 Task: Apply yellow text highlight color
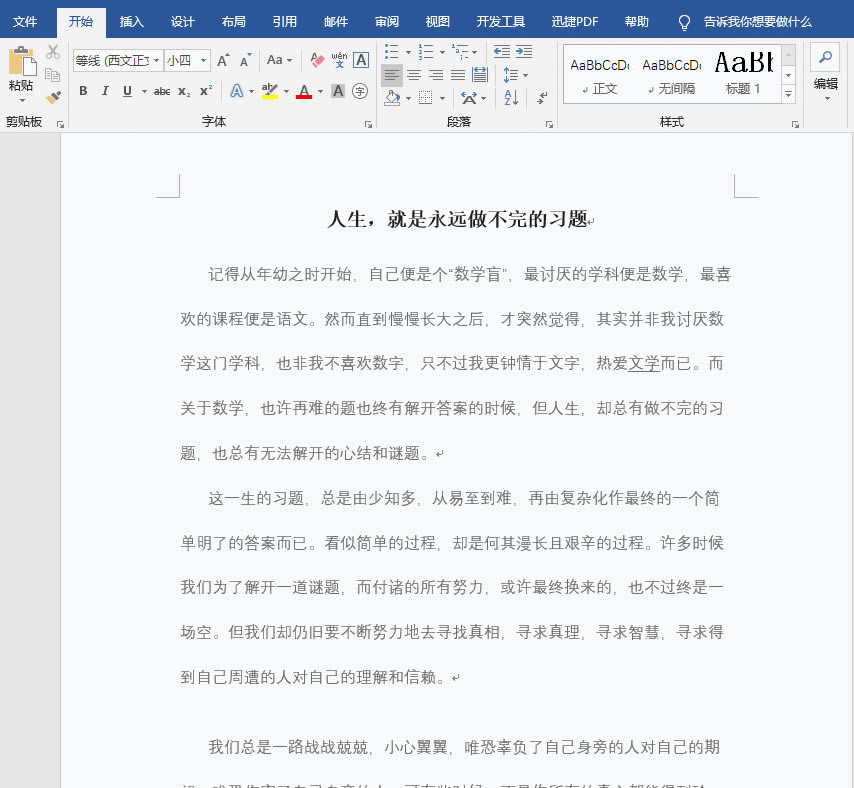(270, 91)
